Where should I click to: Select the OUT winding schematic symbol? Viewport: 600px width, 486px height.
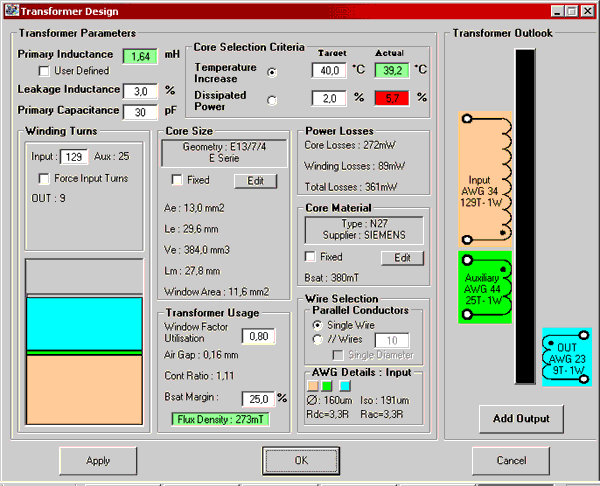(x=567, y=357)
